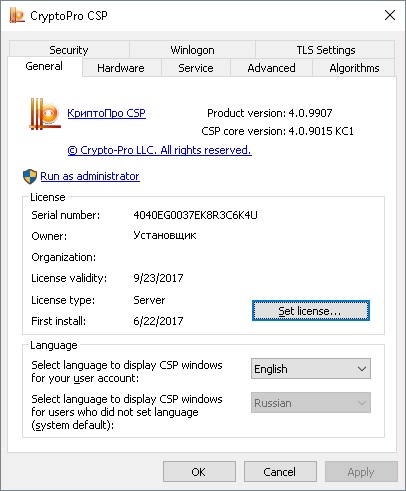The width and height of the screenshot is (406, 491).
Task: Click the UAC shield icon beside Run as administrator
Action: pos(30,176)
